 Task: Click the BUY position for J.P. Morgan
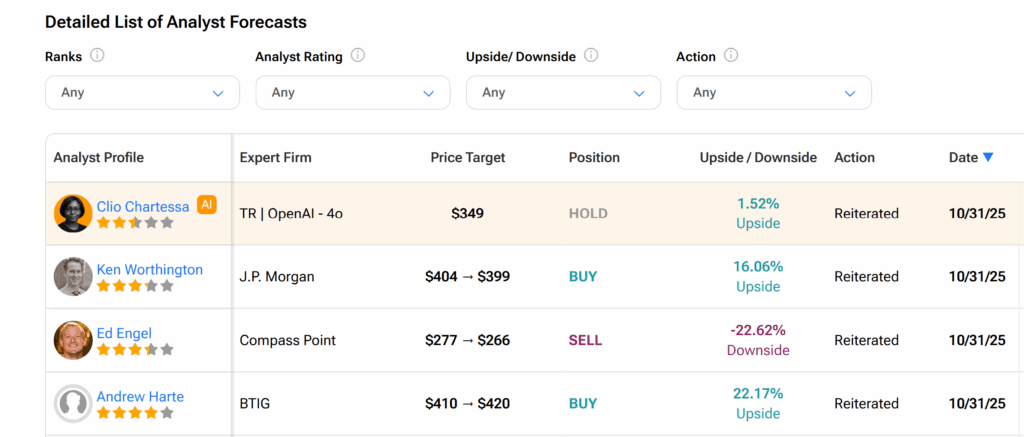coord(583,277)
